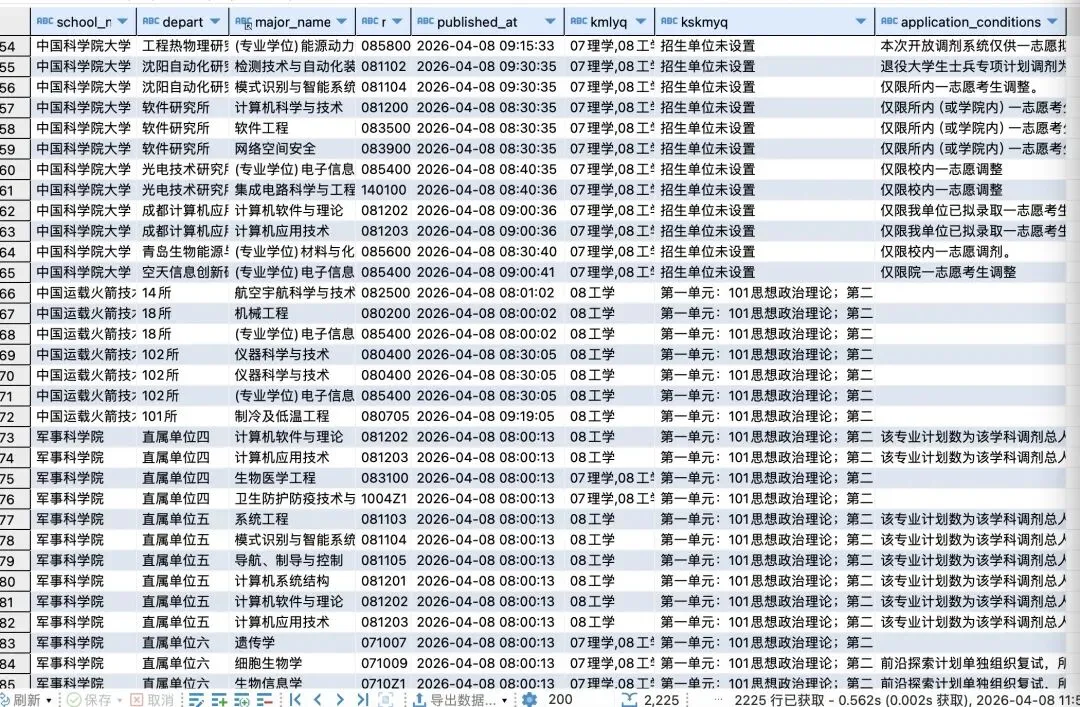The width and height of the screenshot is (1080, 707).
Task: Click ABC type icon of kskmyq column
Action: 669,21
